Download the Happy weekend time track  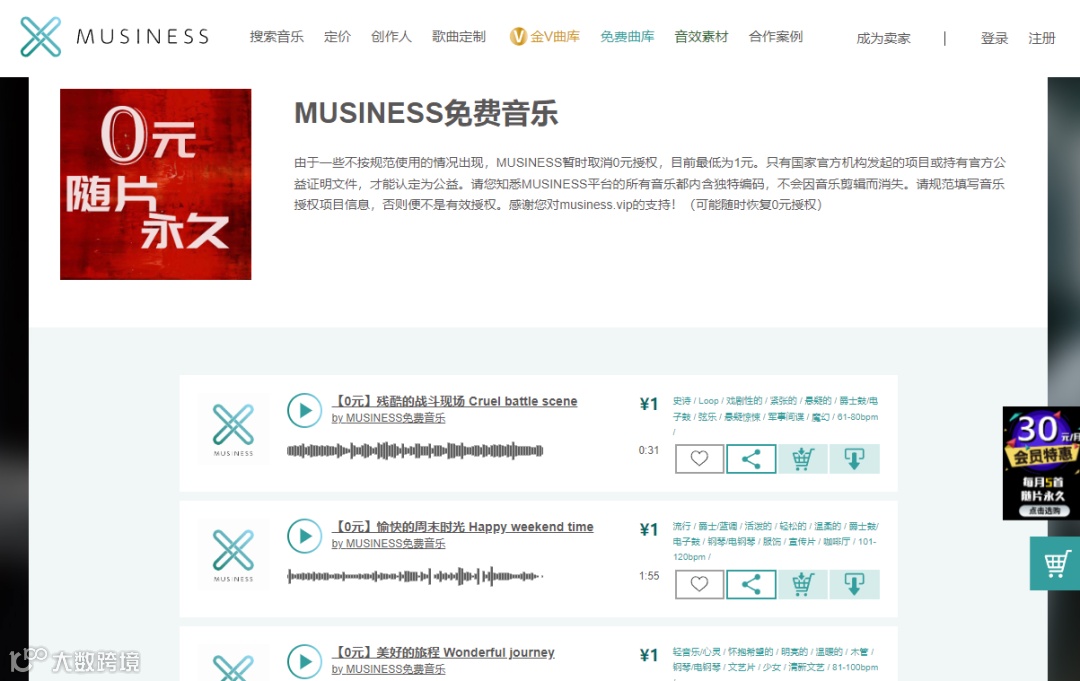pos(855,585)
